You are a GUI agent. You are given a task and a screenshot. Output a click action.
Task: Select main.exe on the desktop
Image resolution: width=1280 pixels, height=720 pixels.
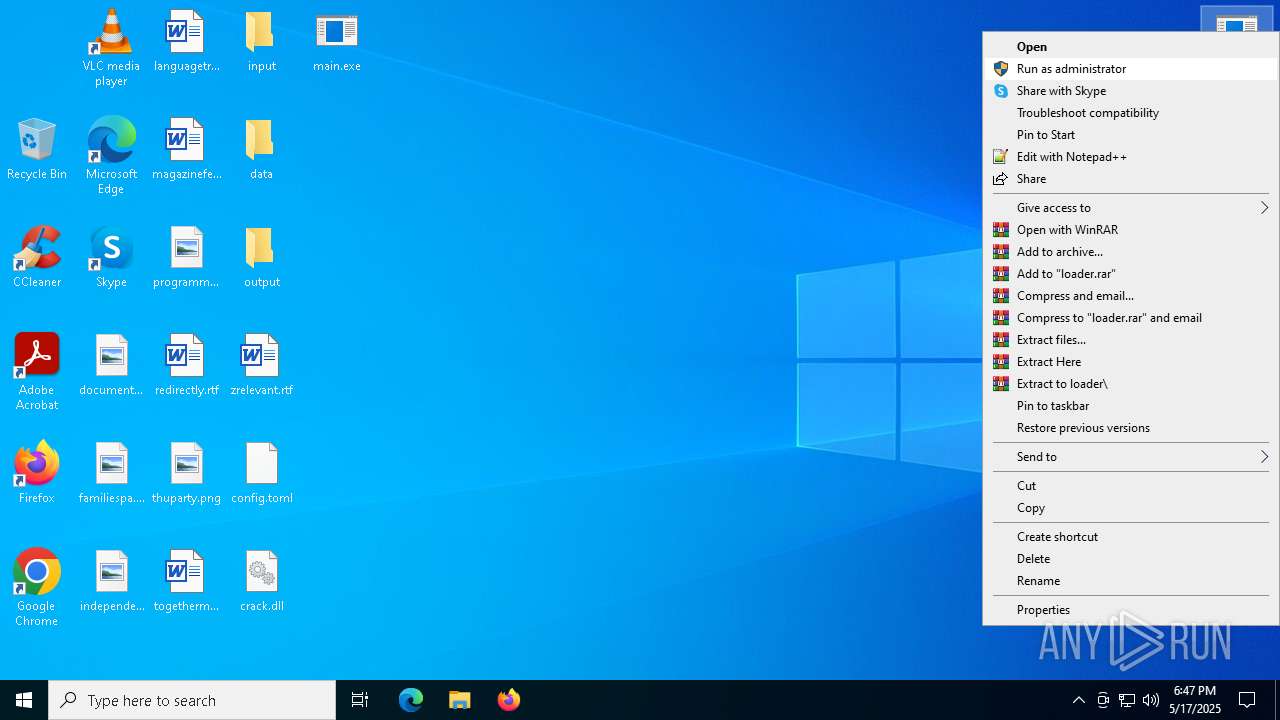[336, 42]
